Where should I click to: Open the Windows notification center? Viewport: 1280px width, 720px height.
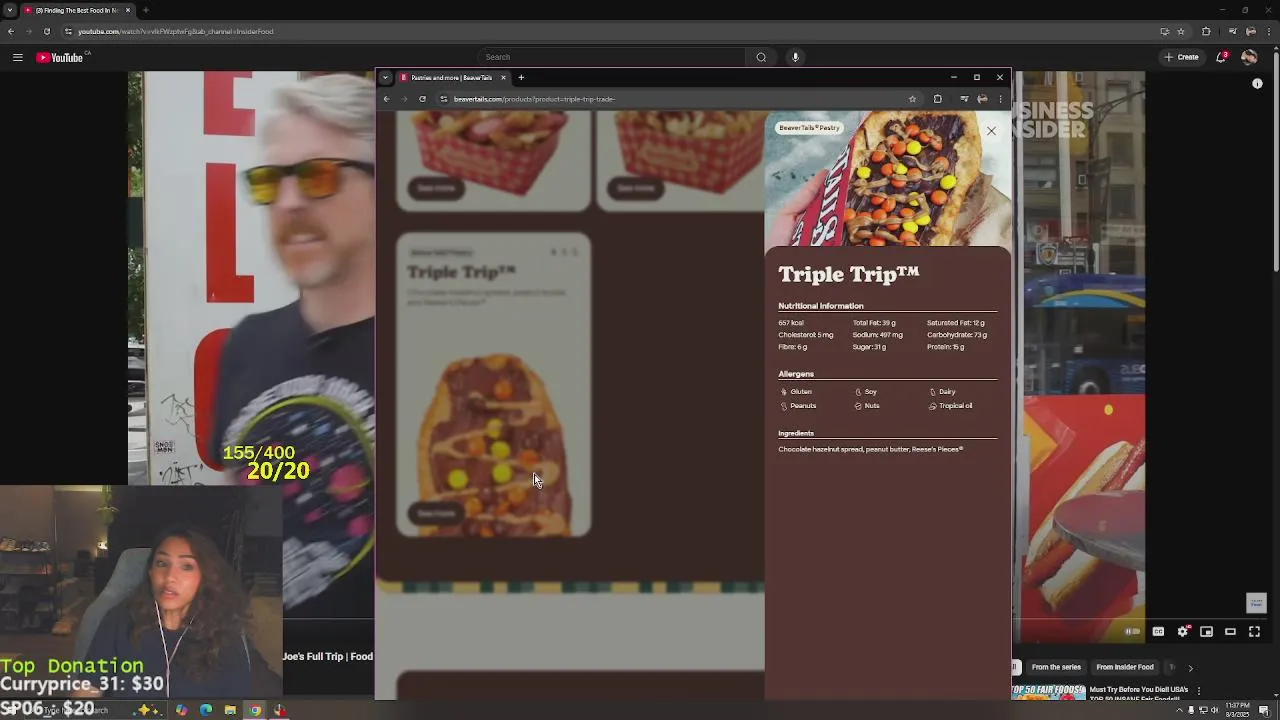1264,710
